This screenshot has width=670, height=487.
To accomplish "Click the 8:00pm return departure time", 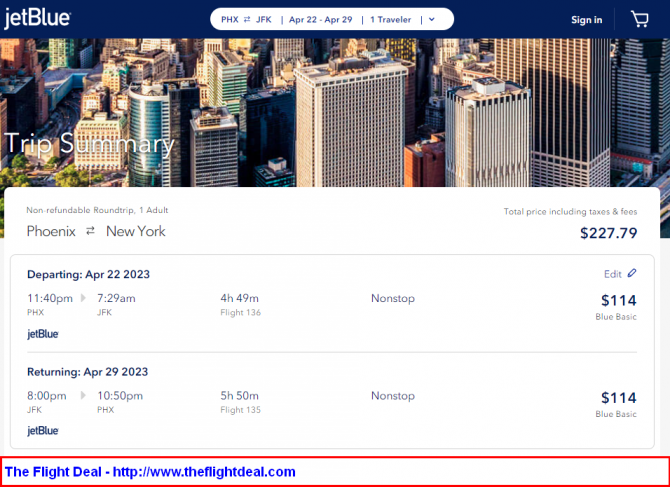I will coord(47,396).
